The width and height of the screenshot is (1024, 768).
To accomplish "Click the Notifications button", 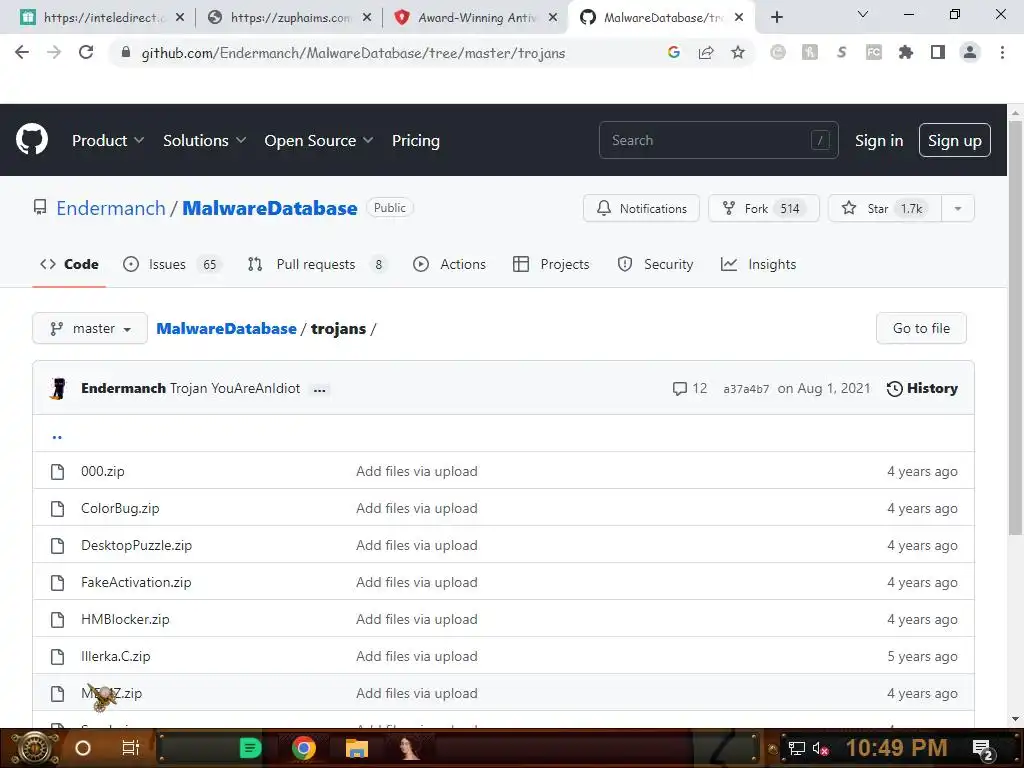I will (x=641, y=208).
